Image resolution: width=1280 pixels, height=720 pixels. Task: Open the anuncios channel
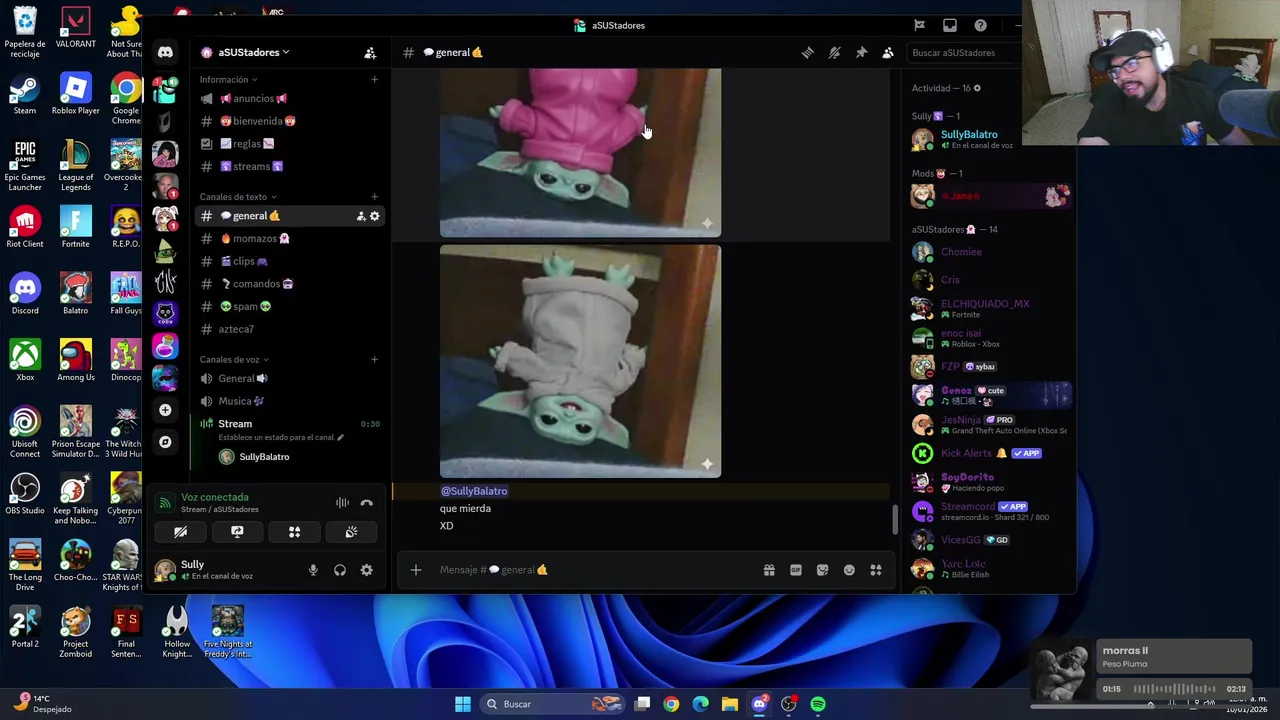[288, 99]
